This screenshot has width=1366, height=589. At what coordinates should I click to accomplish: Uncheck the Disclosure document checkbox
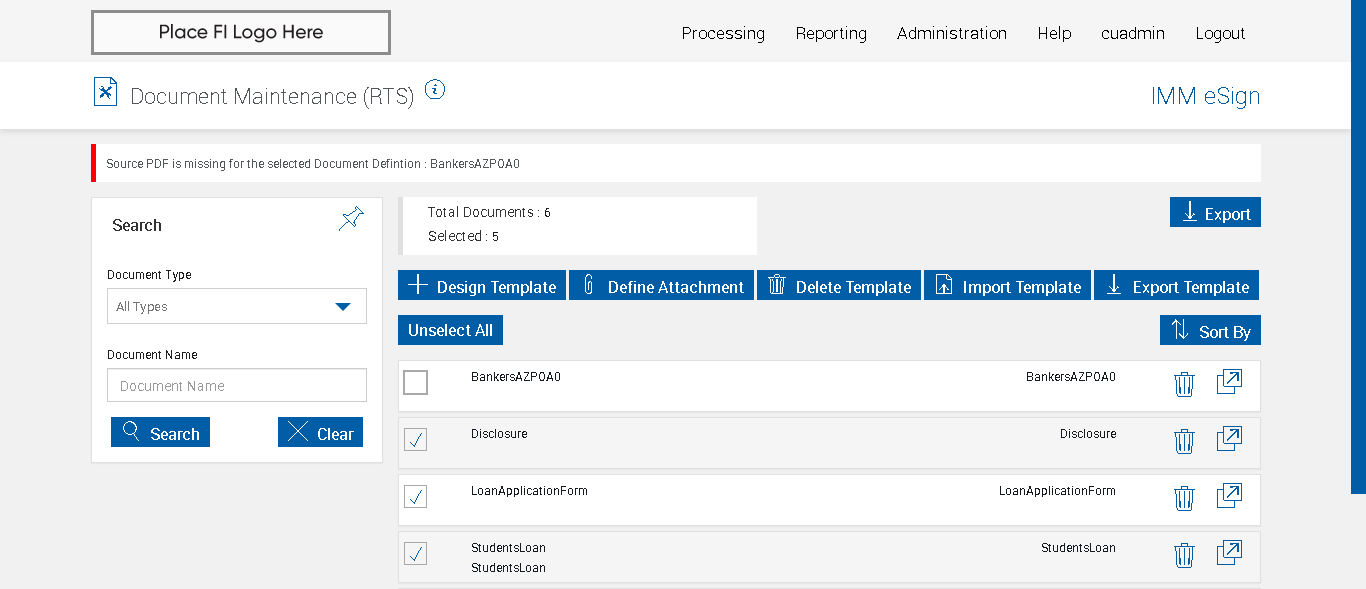click(416, 439)
